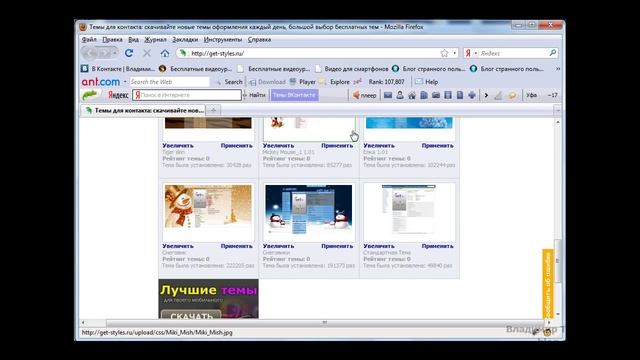Viewport: 640px width, 360px height.
Task: Click the chameleon logo in bottom toolbar
Action: [90, 95]
